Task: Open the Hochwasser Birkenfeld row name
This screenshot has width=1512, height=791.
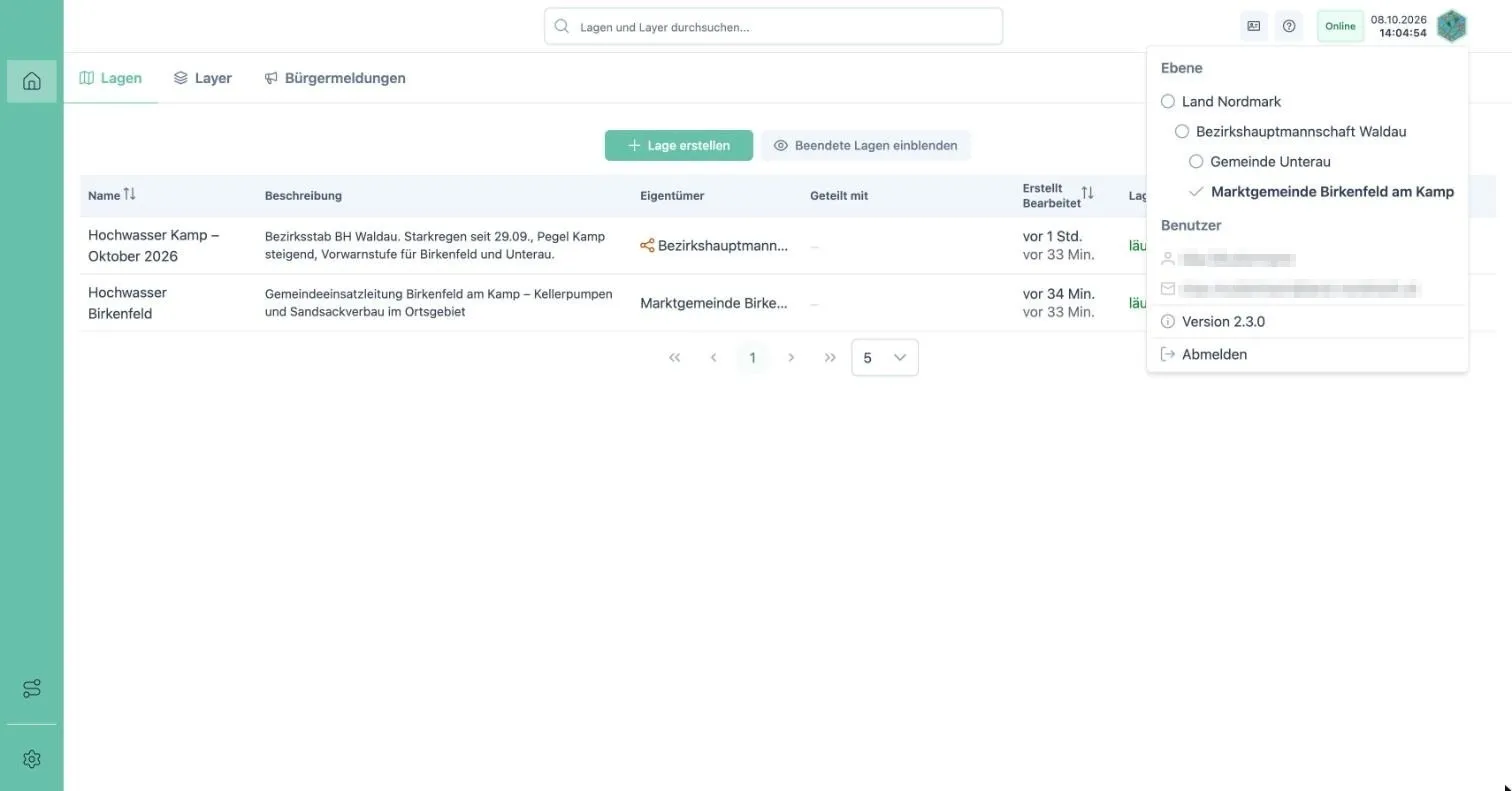Action: point(128,303)
